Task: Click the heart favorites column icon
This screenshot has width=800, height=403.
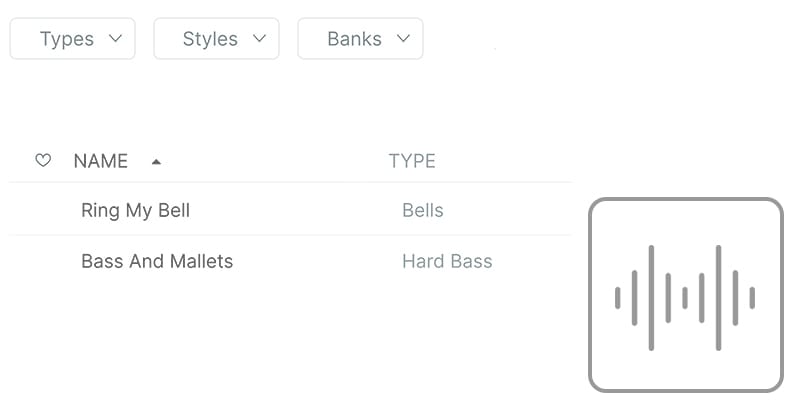Action: click(43, 160)
